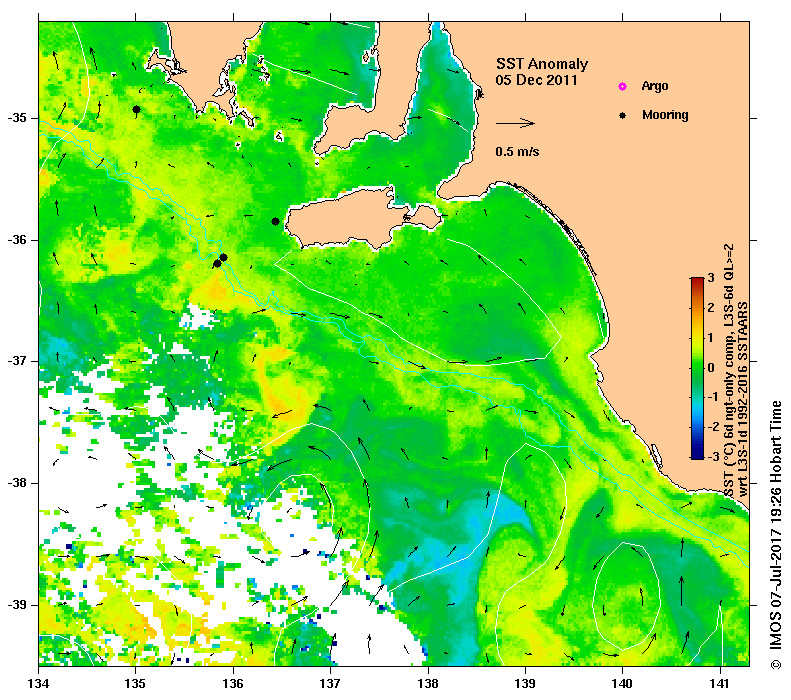Click latitude axis label -38
The height and width of the screenshot is (700, 791).
click(17, 483)
